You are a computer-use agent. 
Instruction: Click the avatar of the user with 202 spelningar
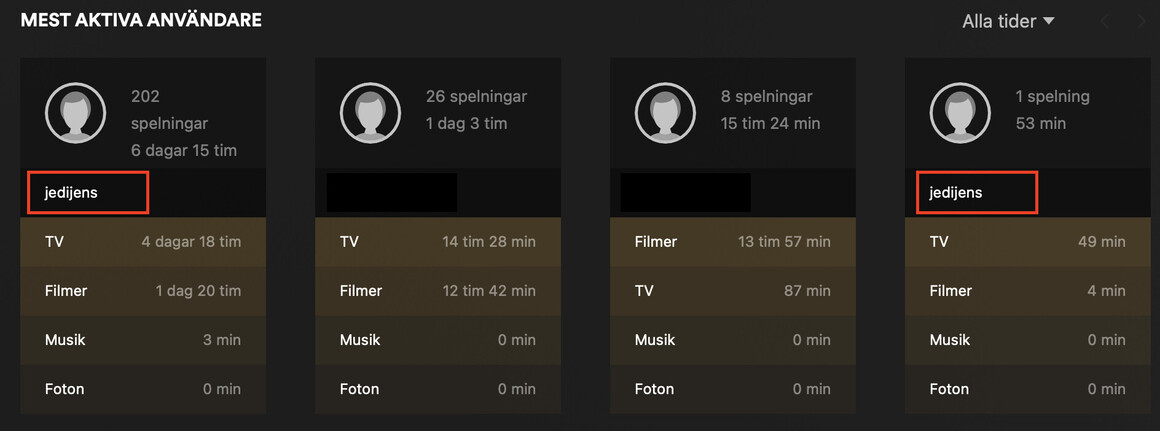(x=75, y=112)
